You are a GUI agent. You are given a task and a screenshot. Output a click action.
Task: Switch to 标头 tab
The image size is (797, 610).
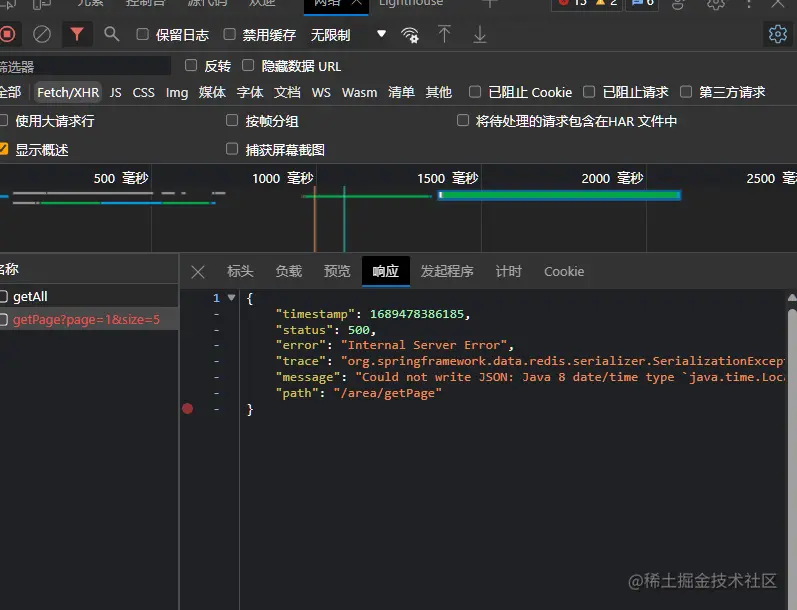pyautogui.click(x=240, y=271)
